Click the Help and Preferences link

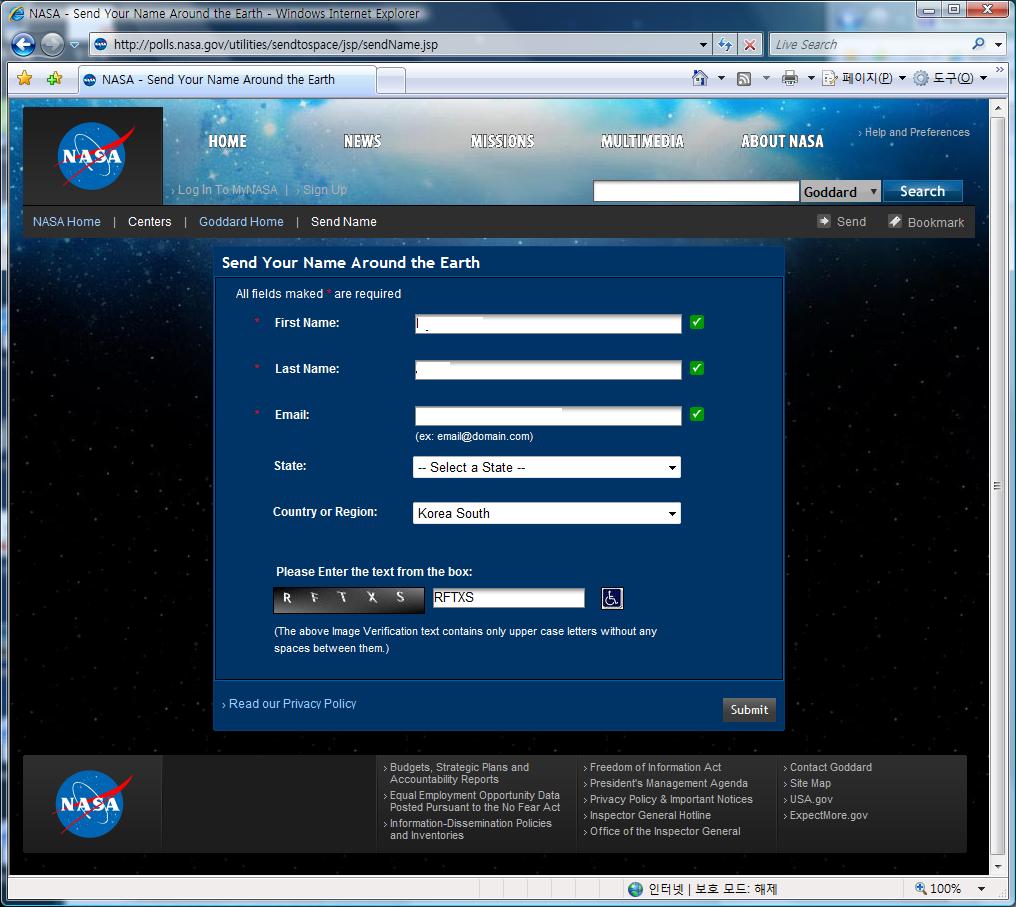pos(917,132)
